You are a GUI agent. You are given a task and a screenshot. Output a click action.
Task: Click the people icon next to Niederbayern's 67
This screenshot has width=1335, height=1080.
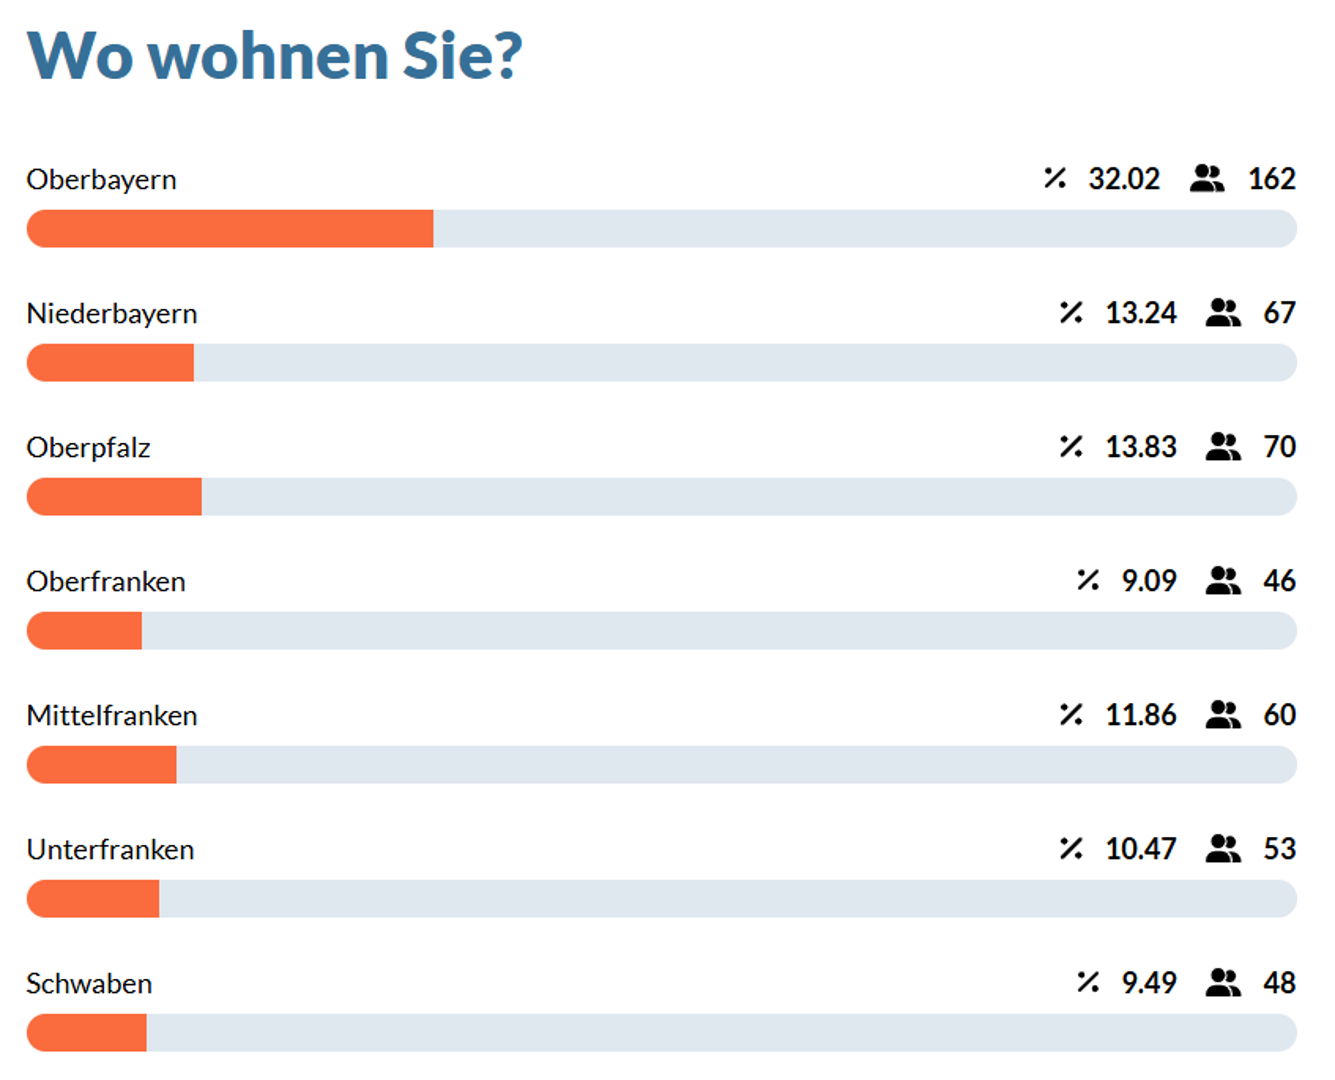[x=1223, y=312]
